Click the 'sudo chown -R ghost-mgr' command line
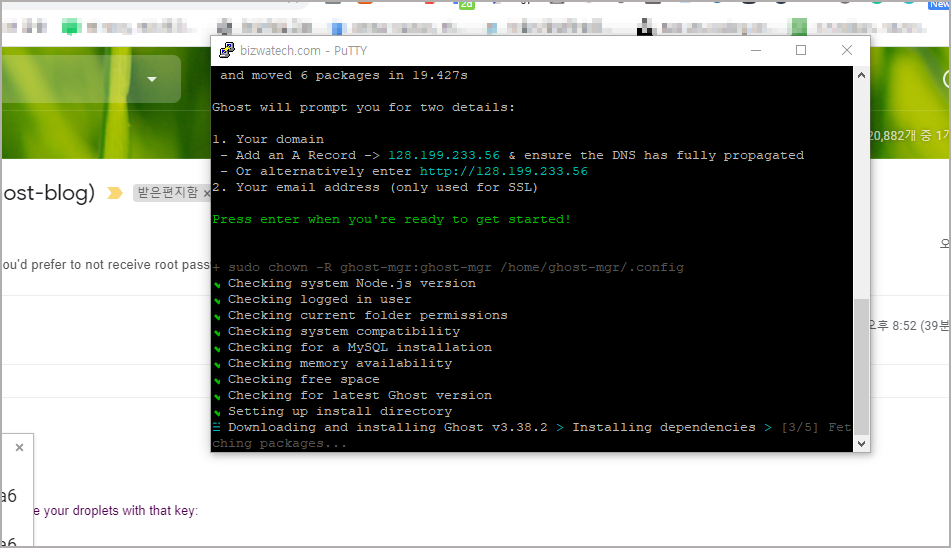This screenshot has height=548, width=951. coord(448,267)
